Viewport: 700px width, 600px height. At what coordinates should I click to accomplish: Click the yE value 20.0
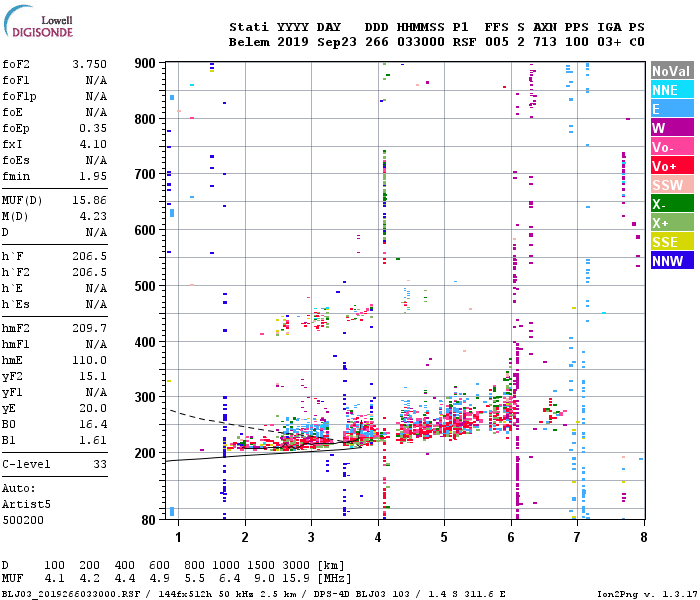point(93,408)
